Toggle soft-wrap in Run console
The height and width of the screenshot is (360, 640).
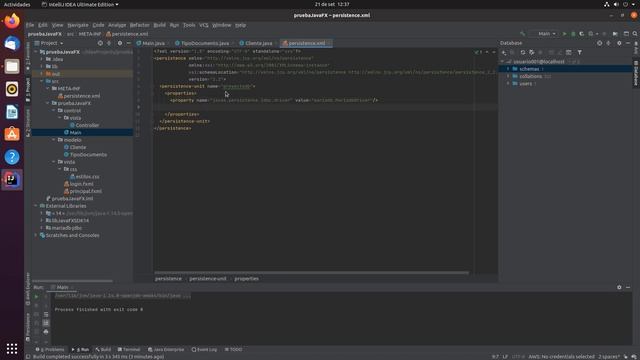point(46,314)
